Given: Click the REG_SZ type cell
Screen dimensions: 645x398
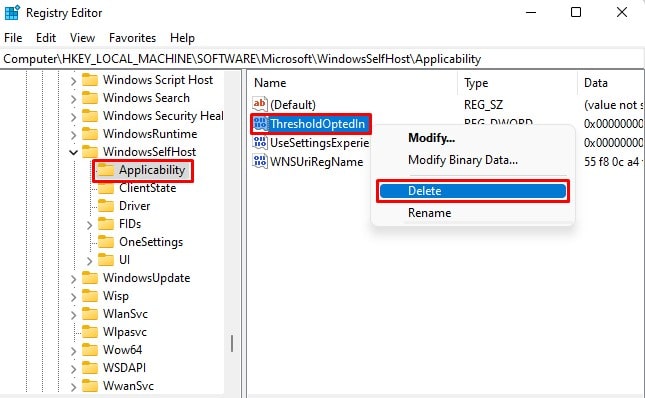Looking at the screenshot, I should pos(483,104).
